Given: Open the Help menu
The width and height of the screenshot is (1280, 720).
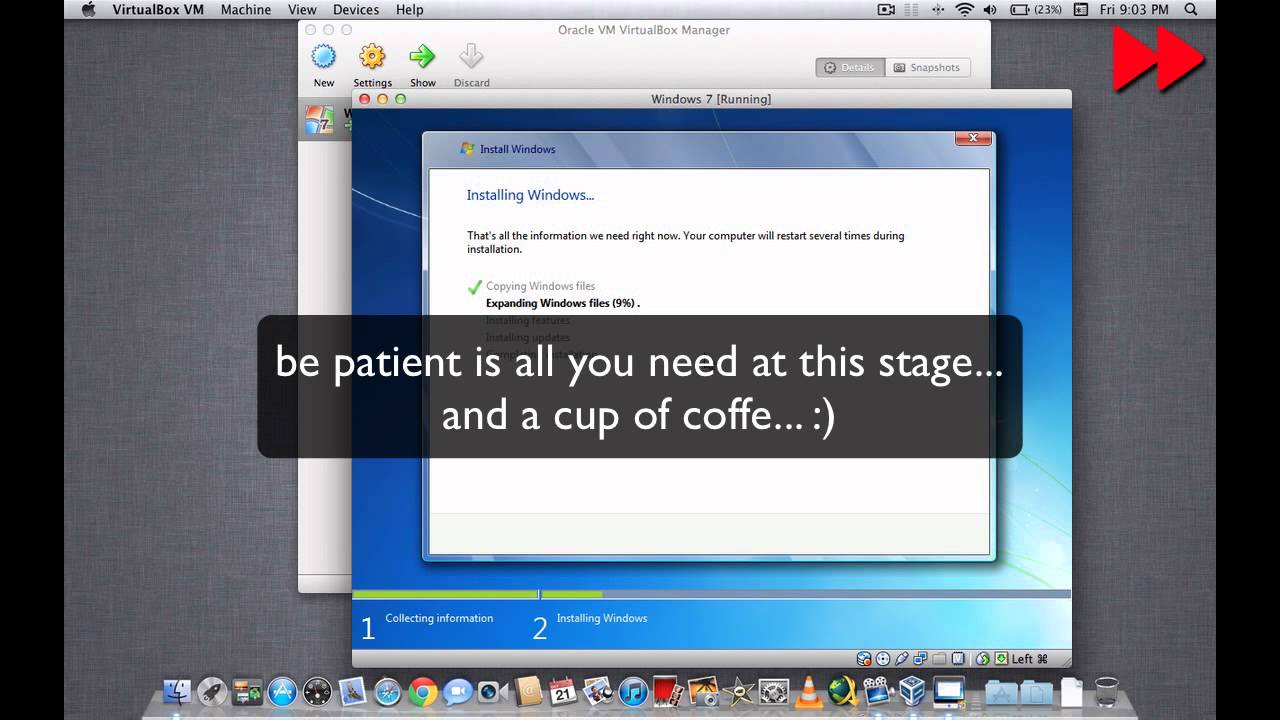Looking at the screenshot, I should pyautogui.click(x=410, y=10).
